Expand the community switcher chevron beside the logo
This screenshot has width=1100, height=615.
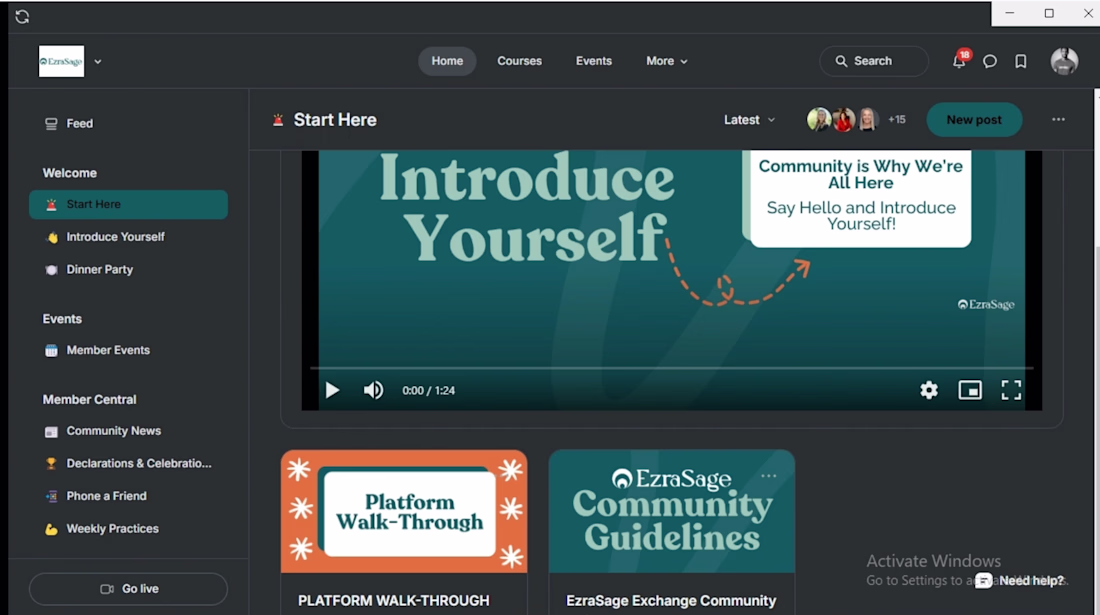[x=98, y=62]
